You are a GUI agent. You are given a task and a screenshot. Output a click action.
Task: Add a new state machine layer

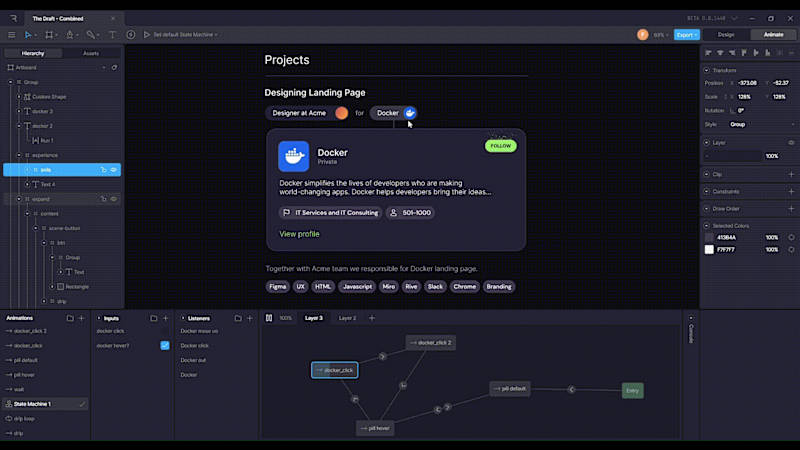pos(371,318)
